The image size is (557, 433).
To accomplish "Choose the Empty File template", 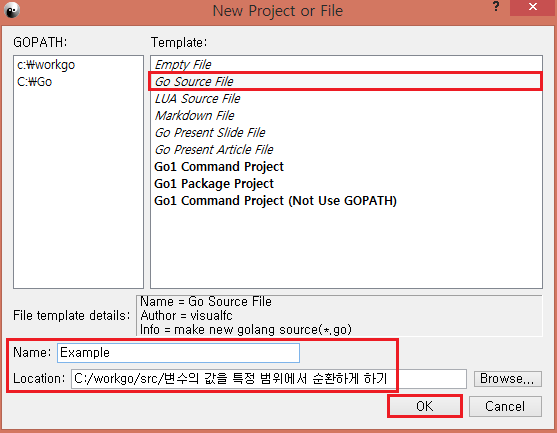I will pos(346,65).
